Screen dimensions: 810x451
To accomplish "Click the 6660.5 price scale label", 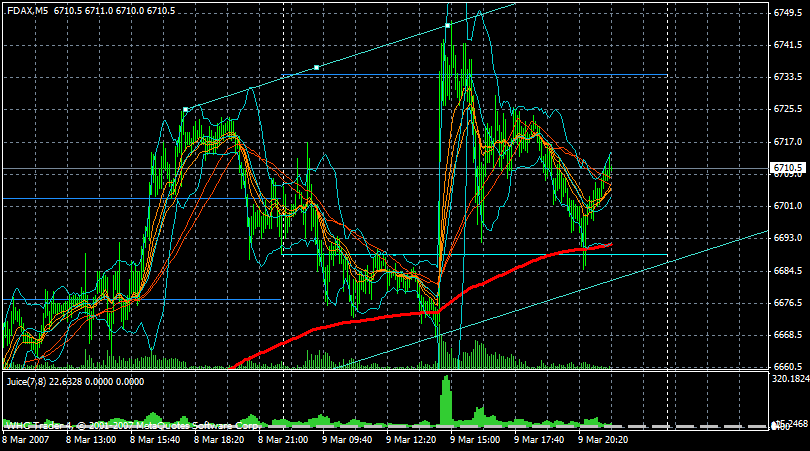I will pyautogui.click(x=788, y=367).
